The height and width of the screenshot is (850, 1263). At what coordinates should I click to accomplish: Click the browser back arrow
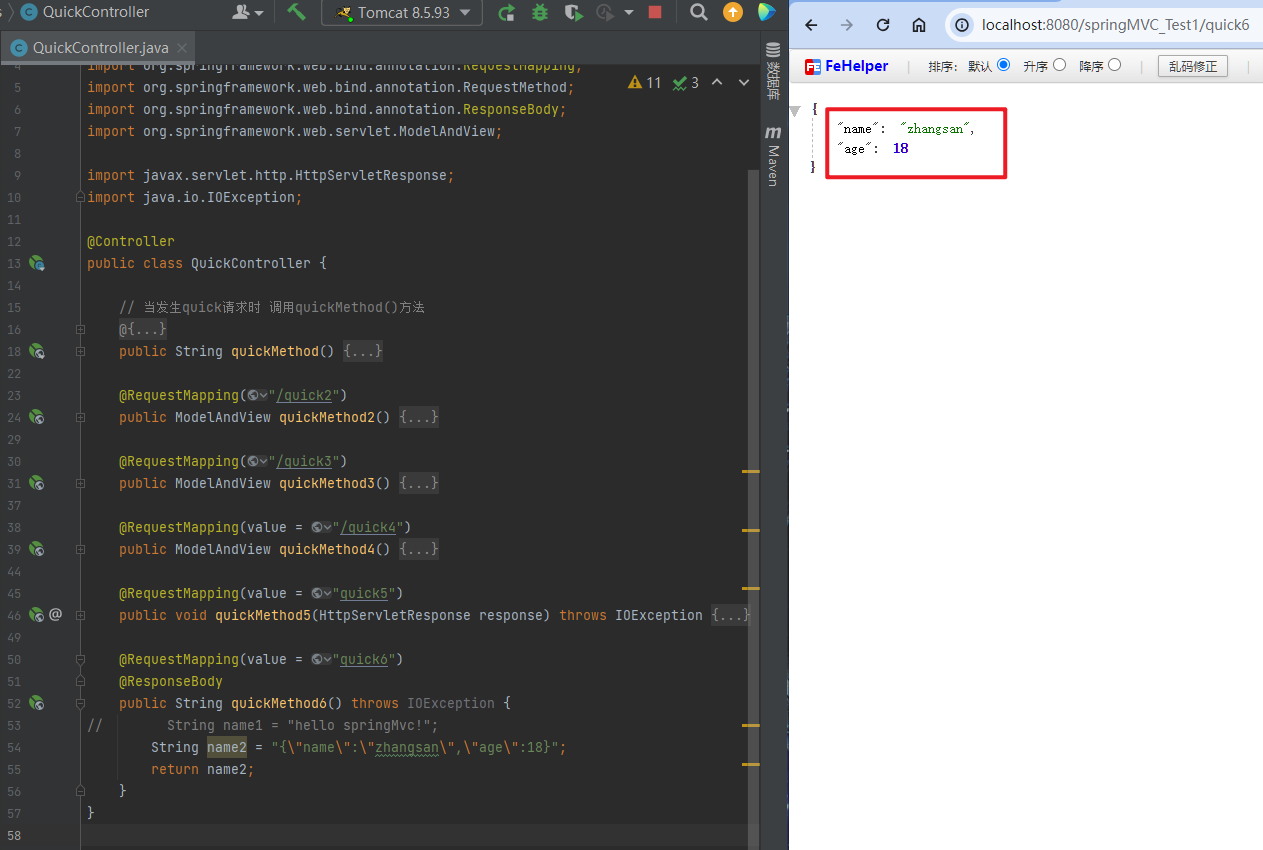[x=811, y=25]
